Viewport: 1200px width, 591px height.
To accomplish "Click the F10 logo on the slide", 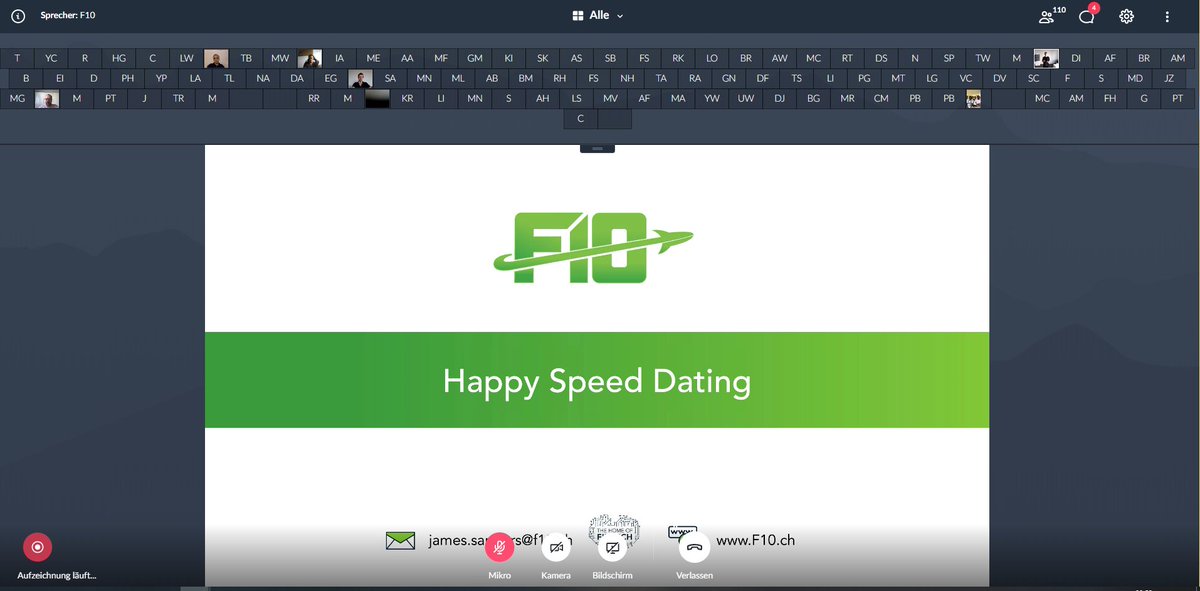I will (x=593, y=247).
